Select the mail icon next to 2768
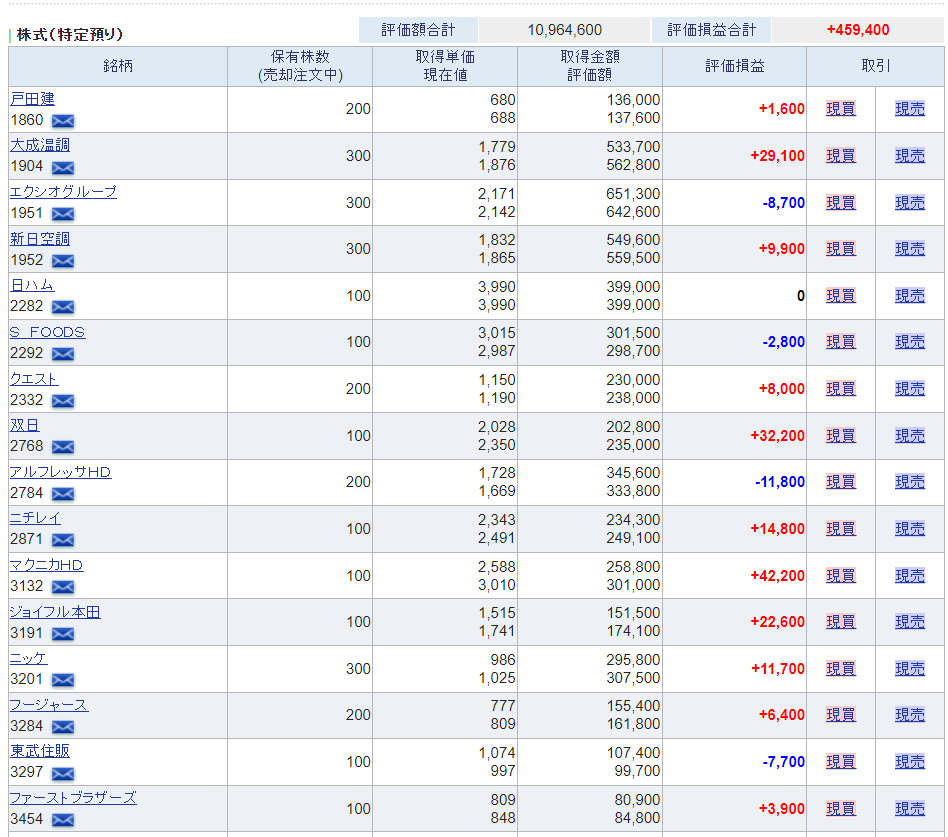 [63, 447]
